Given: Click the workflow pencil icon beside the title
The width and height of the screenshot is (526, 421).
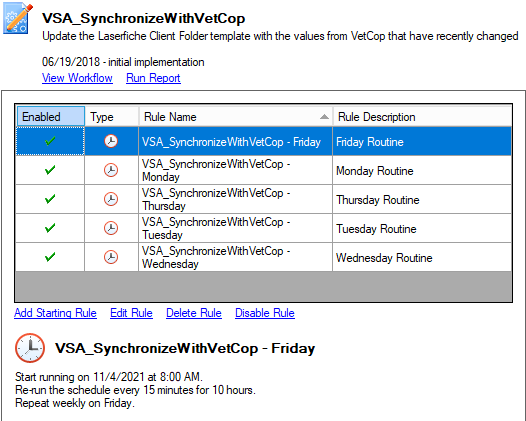Looking at the screenshot, I should pos(18,18).
